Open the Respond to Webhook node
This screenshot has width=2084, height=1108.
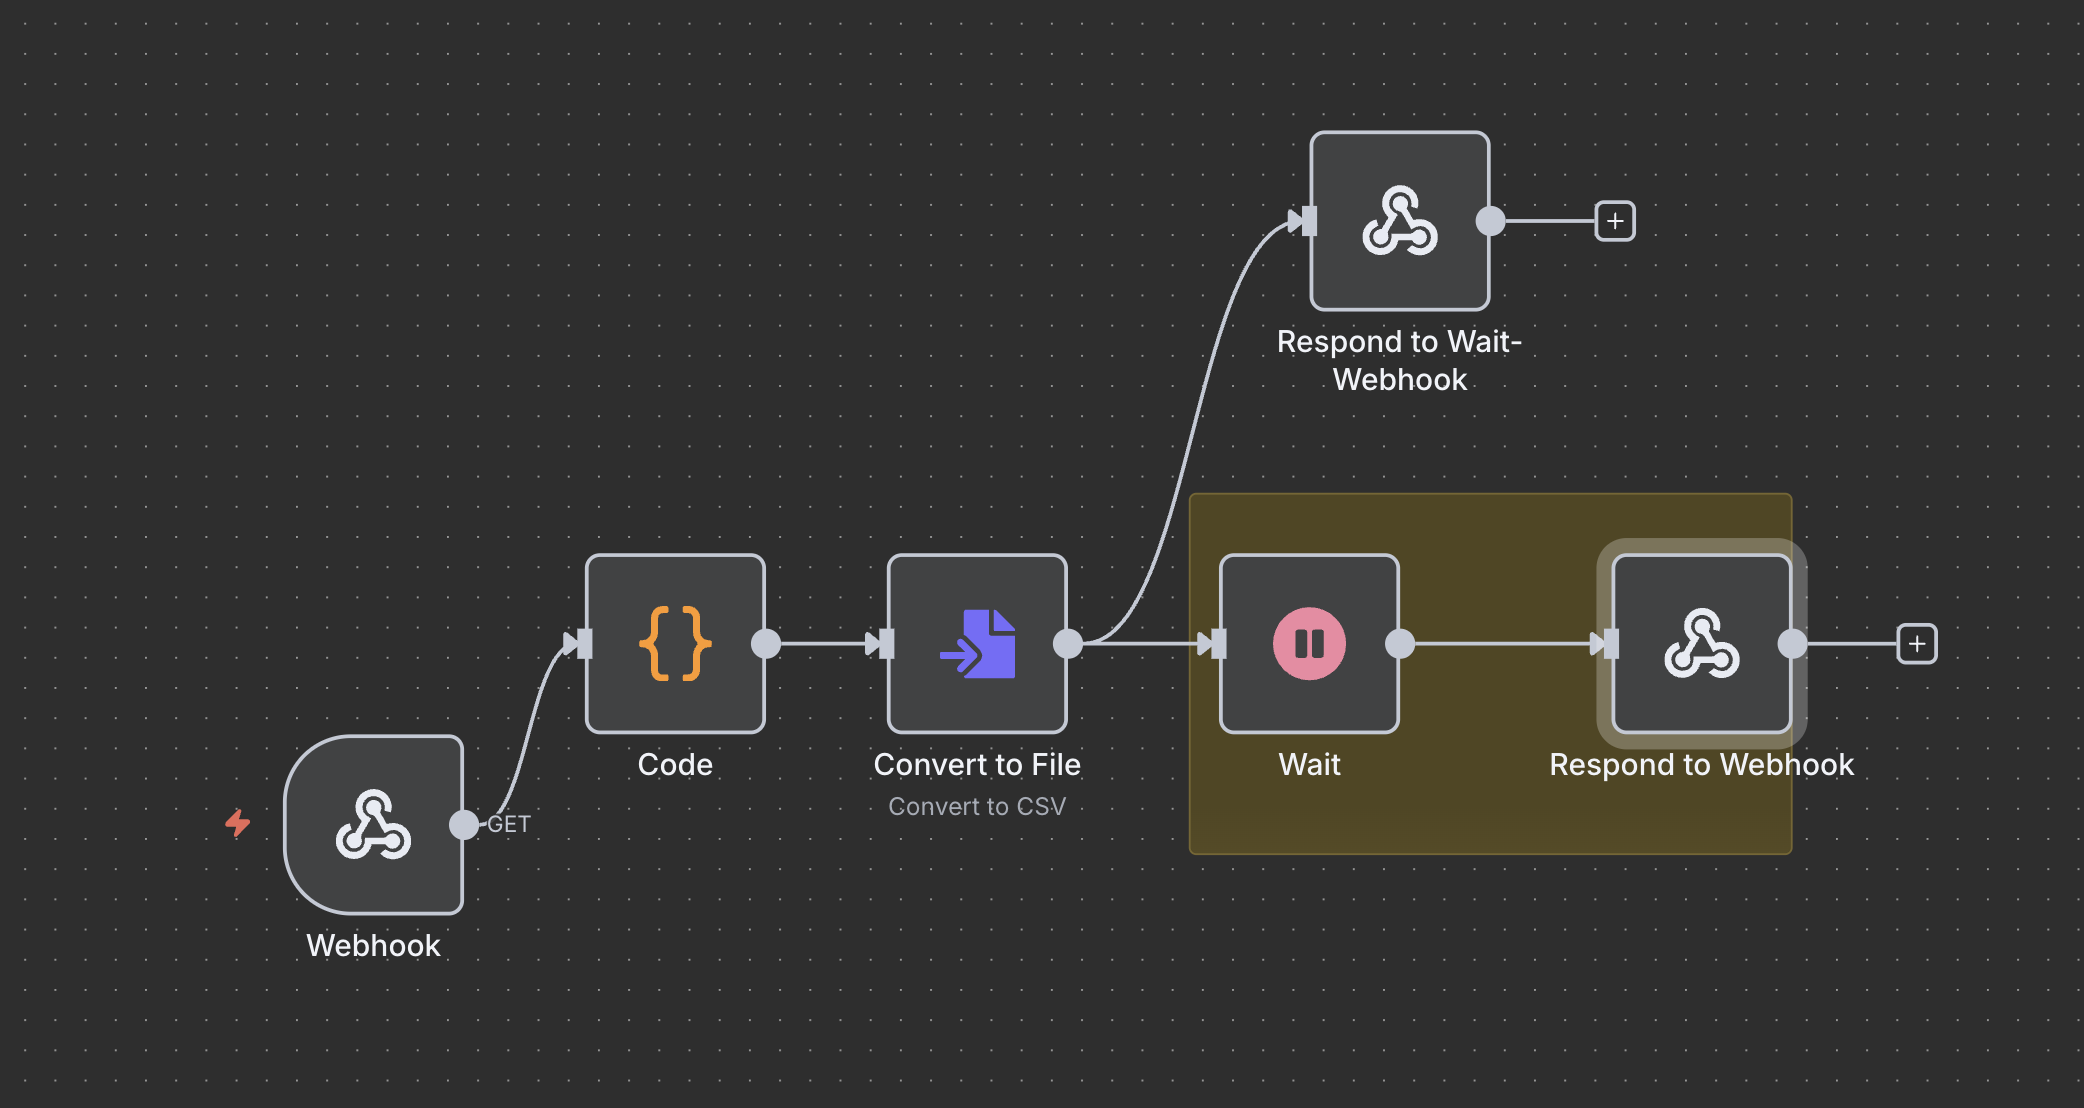pyautogui.click(x=1700, y=644)
